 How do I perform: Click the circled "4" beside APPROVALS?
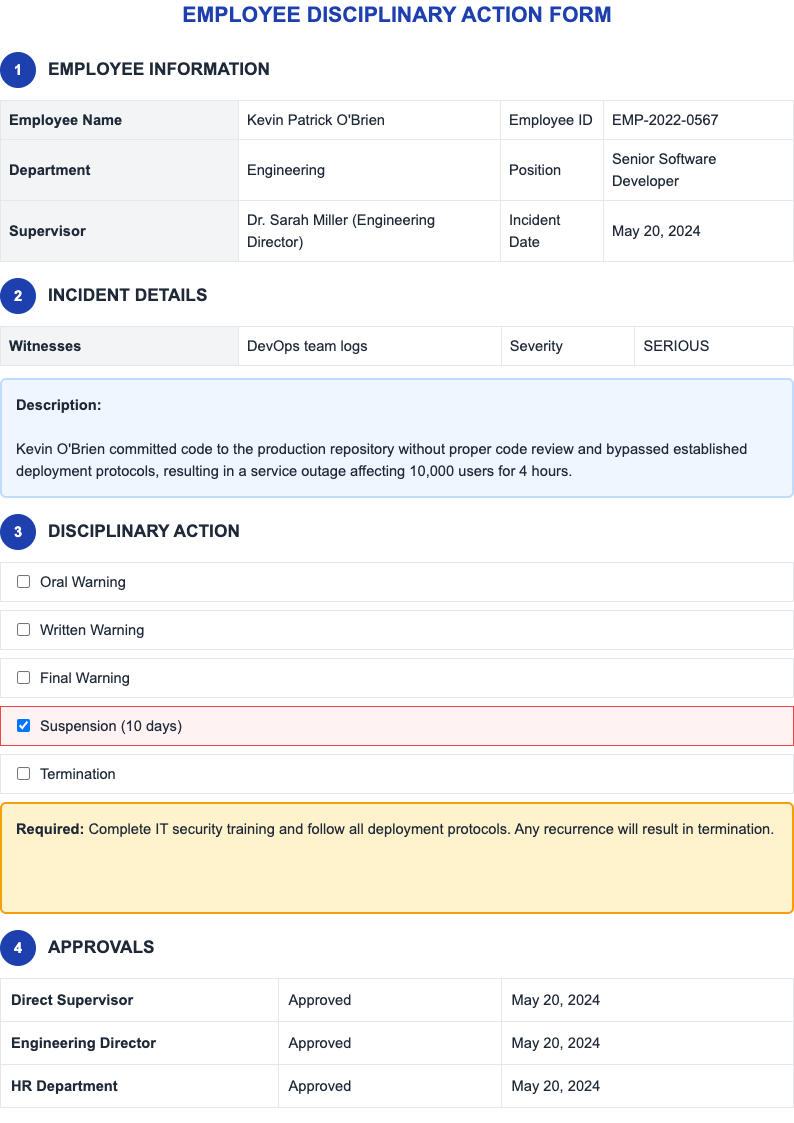pyautogui.click(x=18, y=948)
